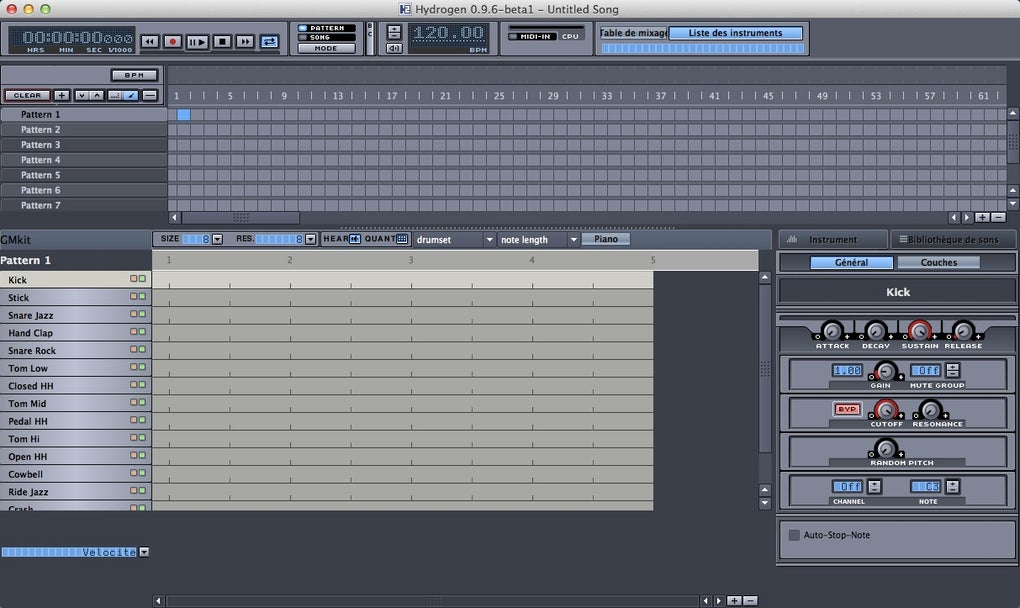Click song editor zoom-out minus icon
Screen dimensions: 1020x608
(x=998, y=217)
